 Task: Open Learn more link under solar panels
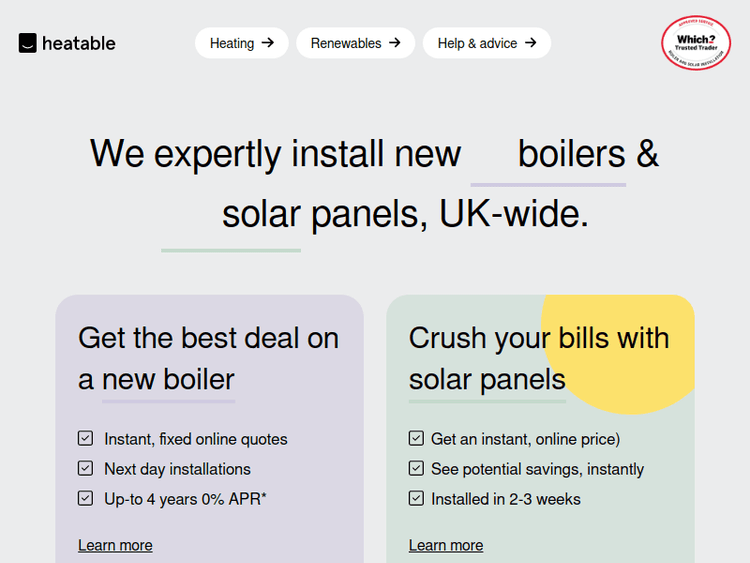445,545
